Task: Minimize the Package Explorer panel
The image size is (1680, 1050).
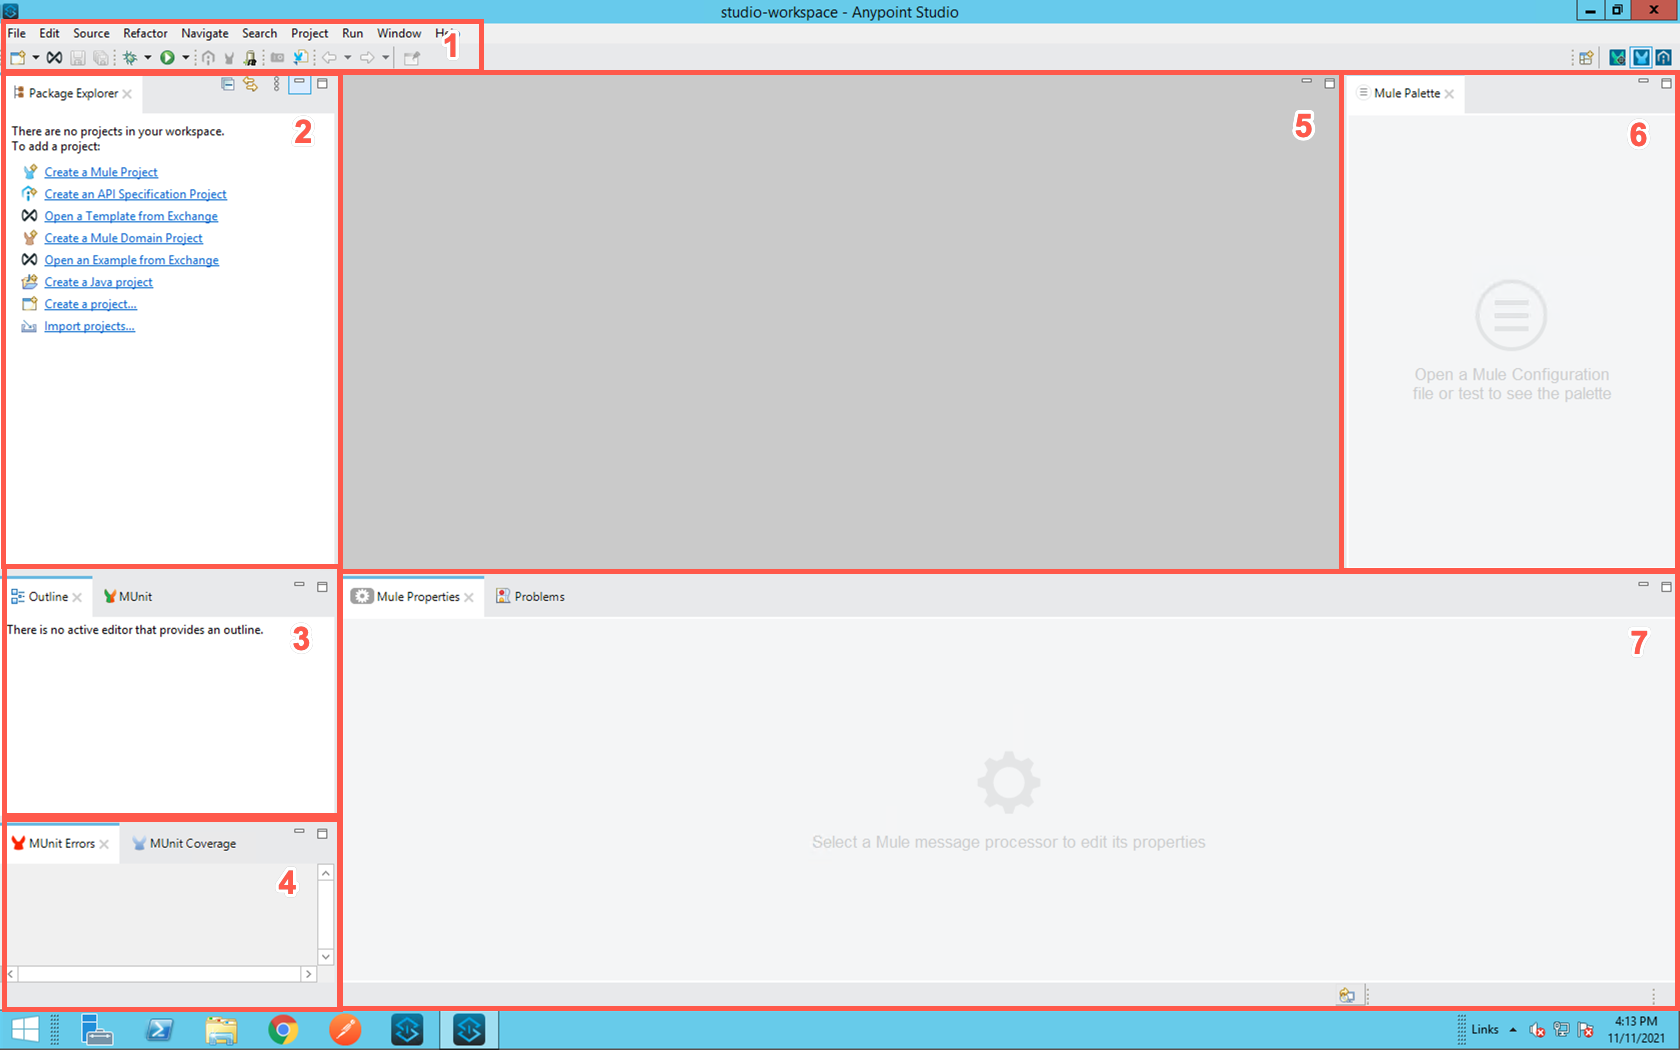Action: click(299, 83)
